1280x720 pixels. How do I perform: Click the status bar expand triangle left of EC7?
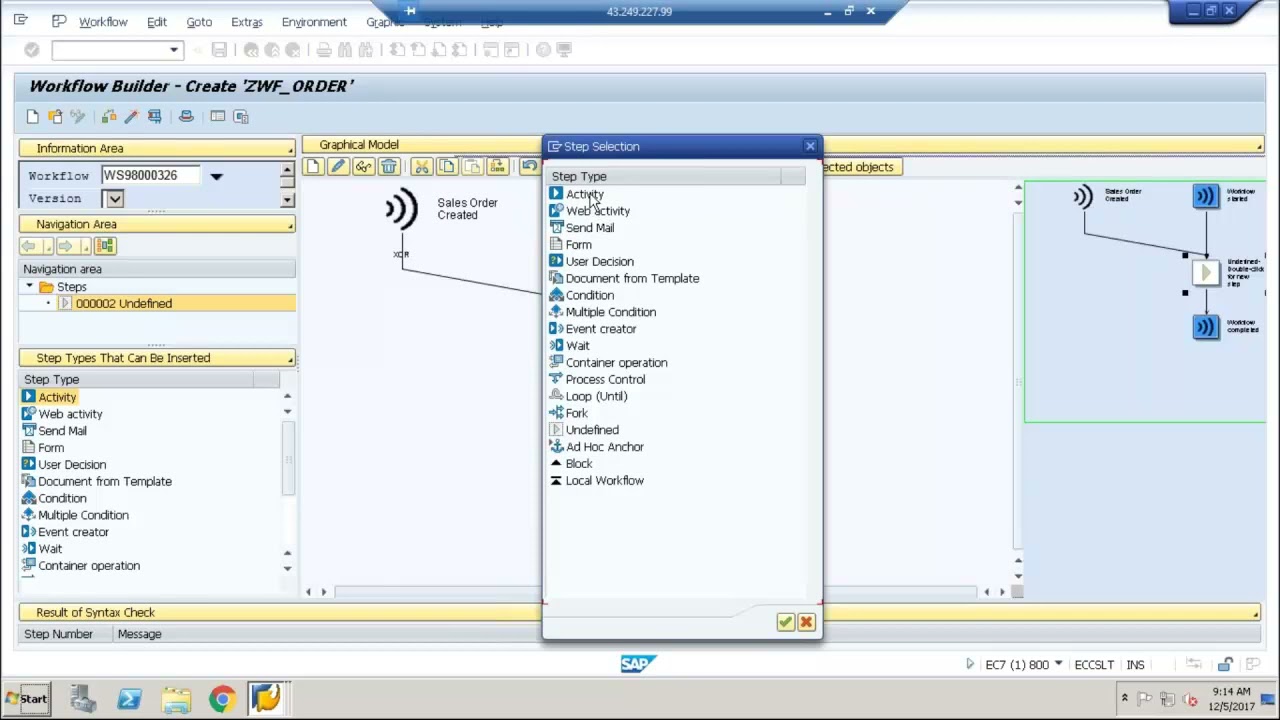tap(969, 664)
